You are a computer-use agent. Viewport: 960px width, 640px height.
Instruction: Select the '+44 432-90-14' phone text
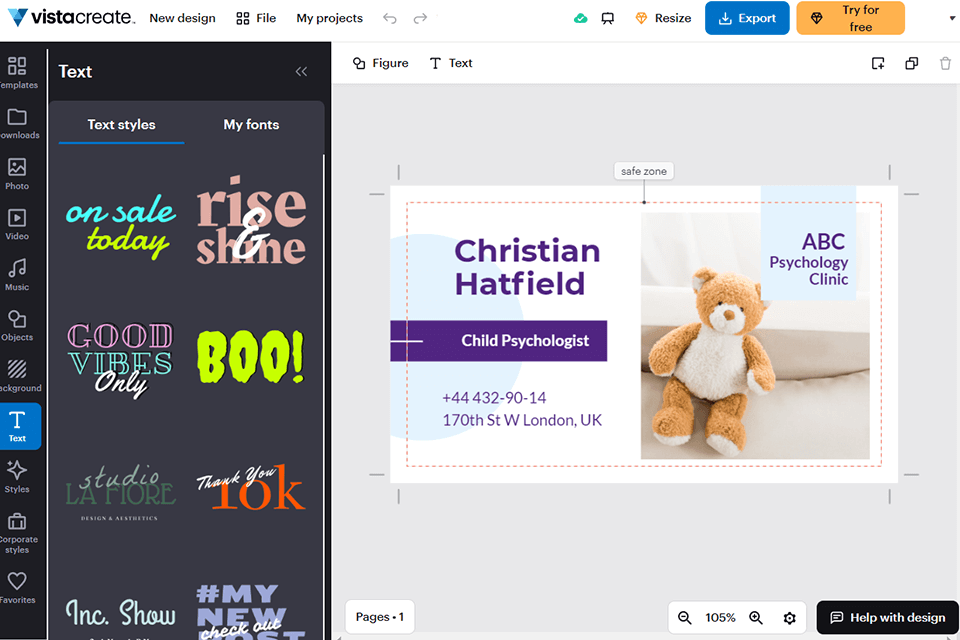[x=494, y=398]
